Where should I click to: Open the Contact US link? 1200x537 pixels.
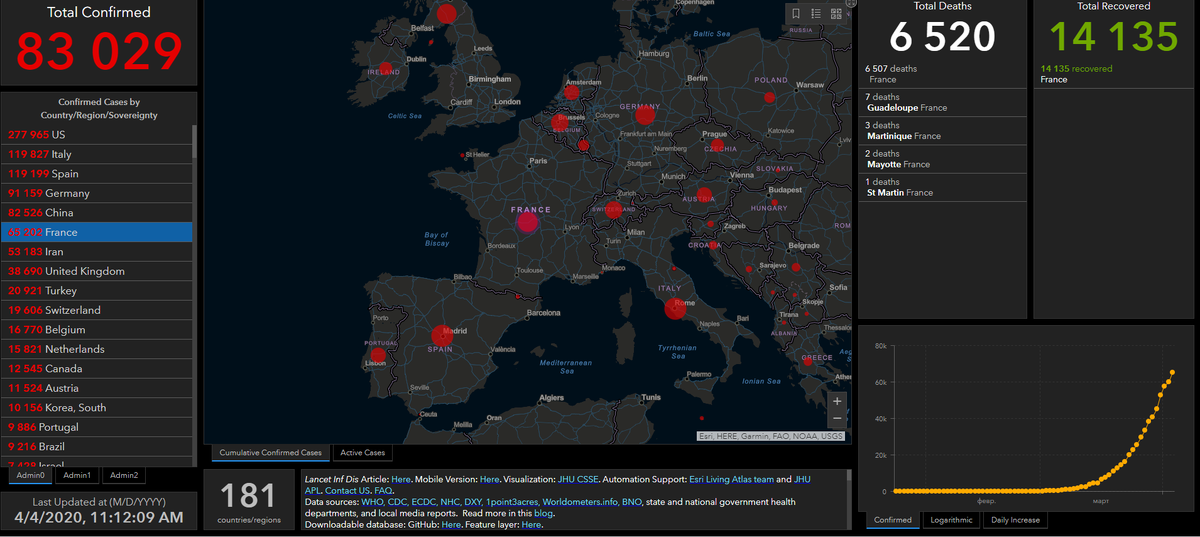pos(346,491)
